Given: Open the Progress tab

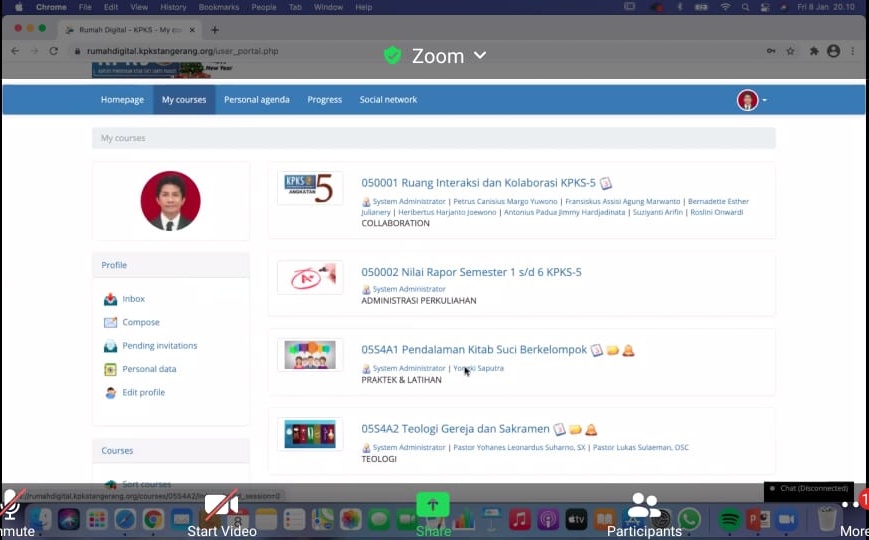Looking at the screenshot, I should click(325, 100).
